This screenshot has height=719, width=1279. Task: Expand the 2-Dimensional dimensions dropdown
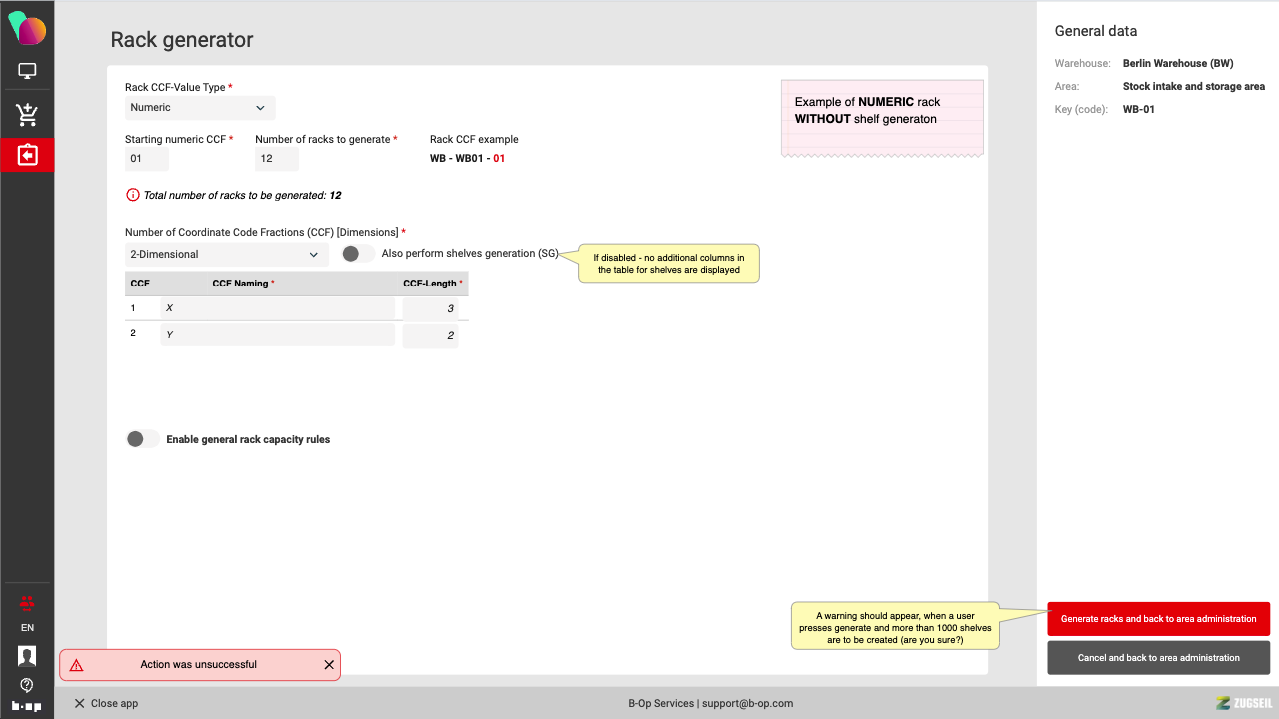tap(226, 255)
